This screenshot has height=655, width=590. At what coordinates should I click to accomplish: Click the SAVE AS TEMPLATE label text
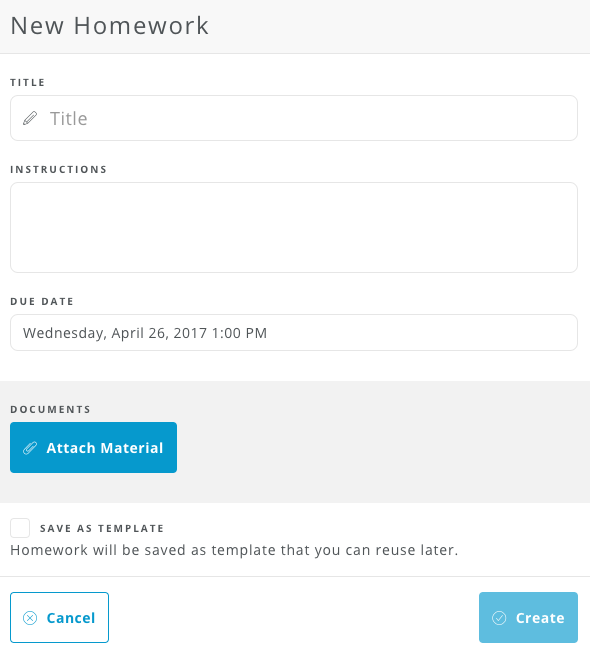(x=102, y=528)
